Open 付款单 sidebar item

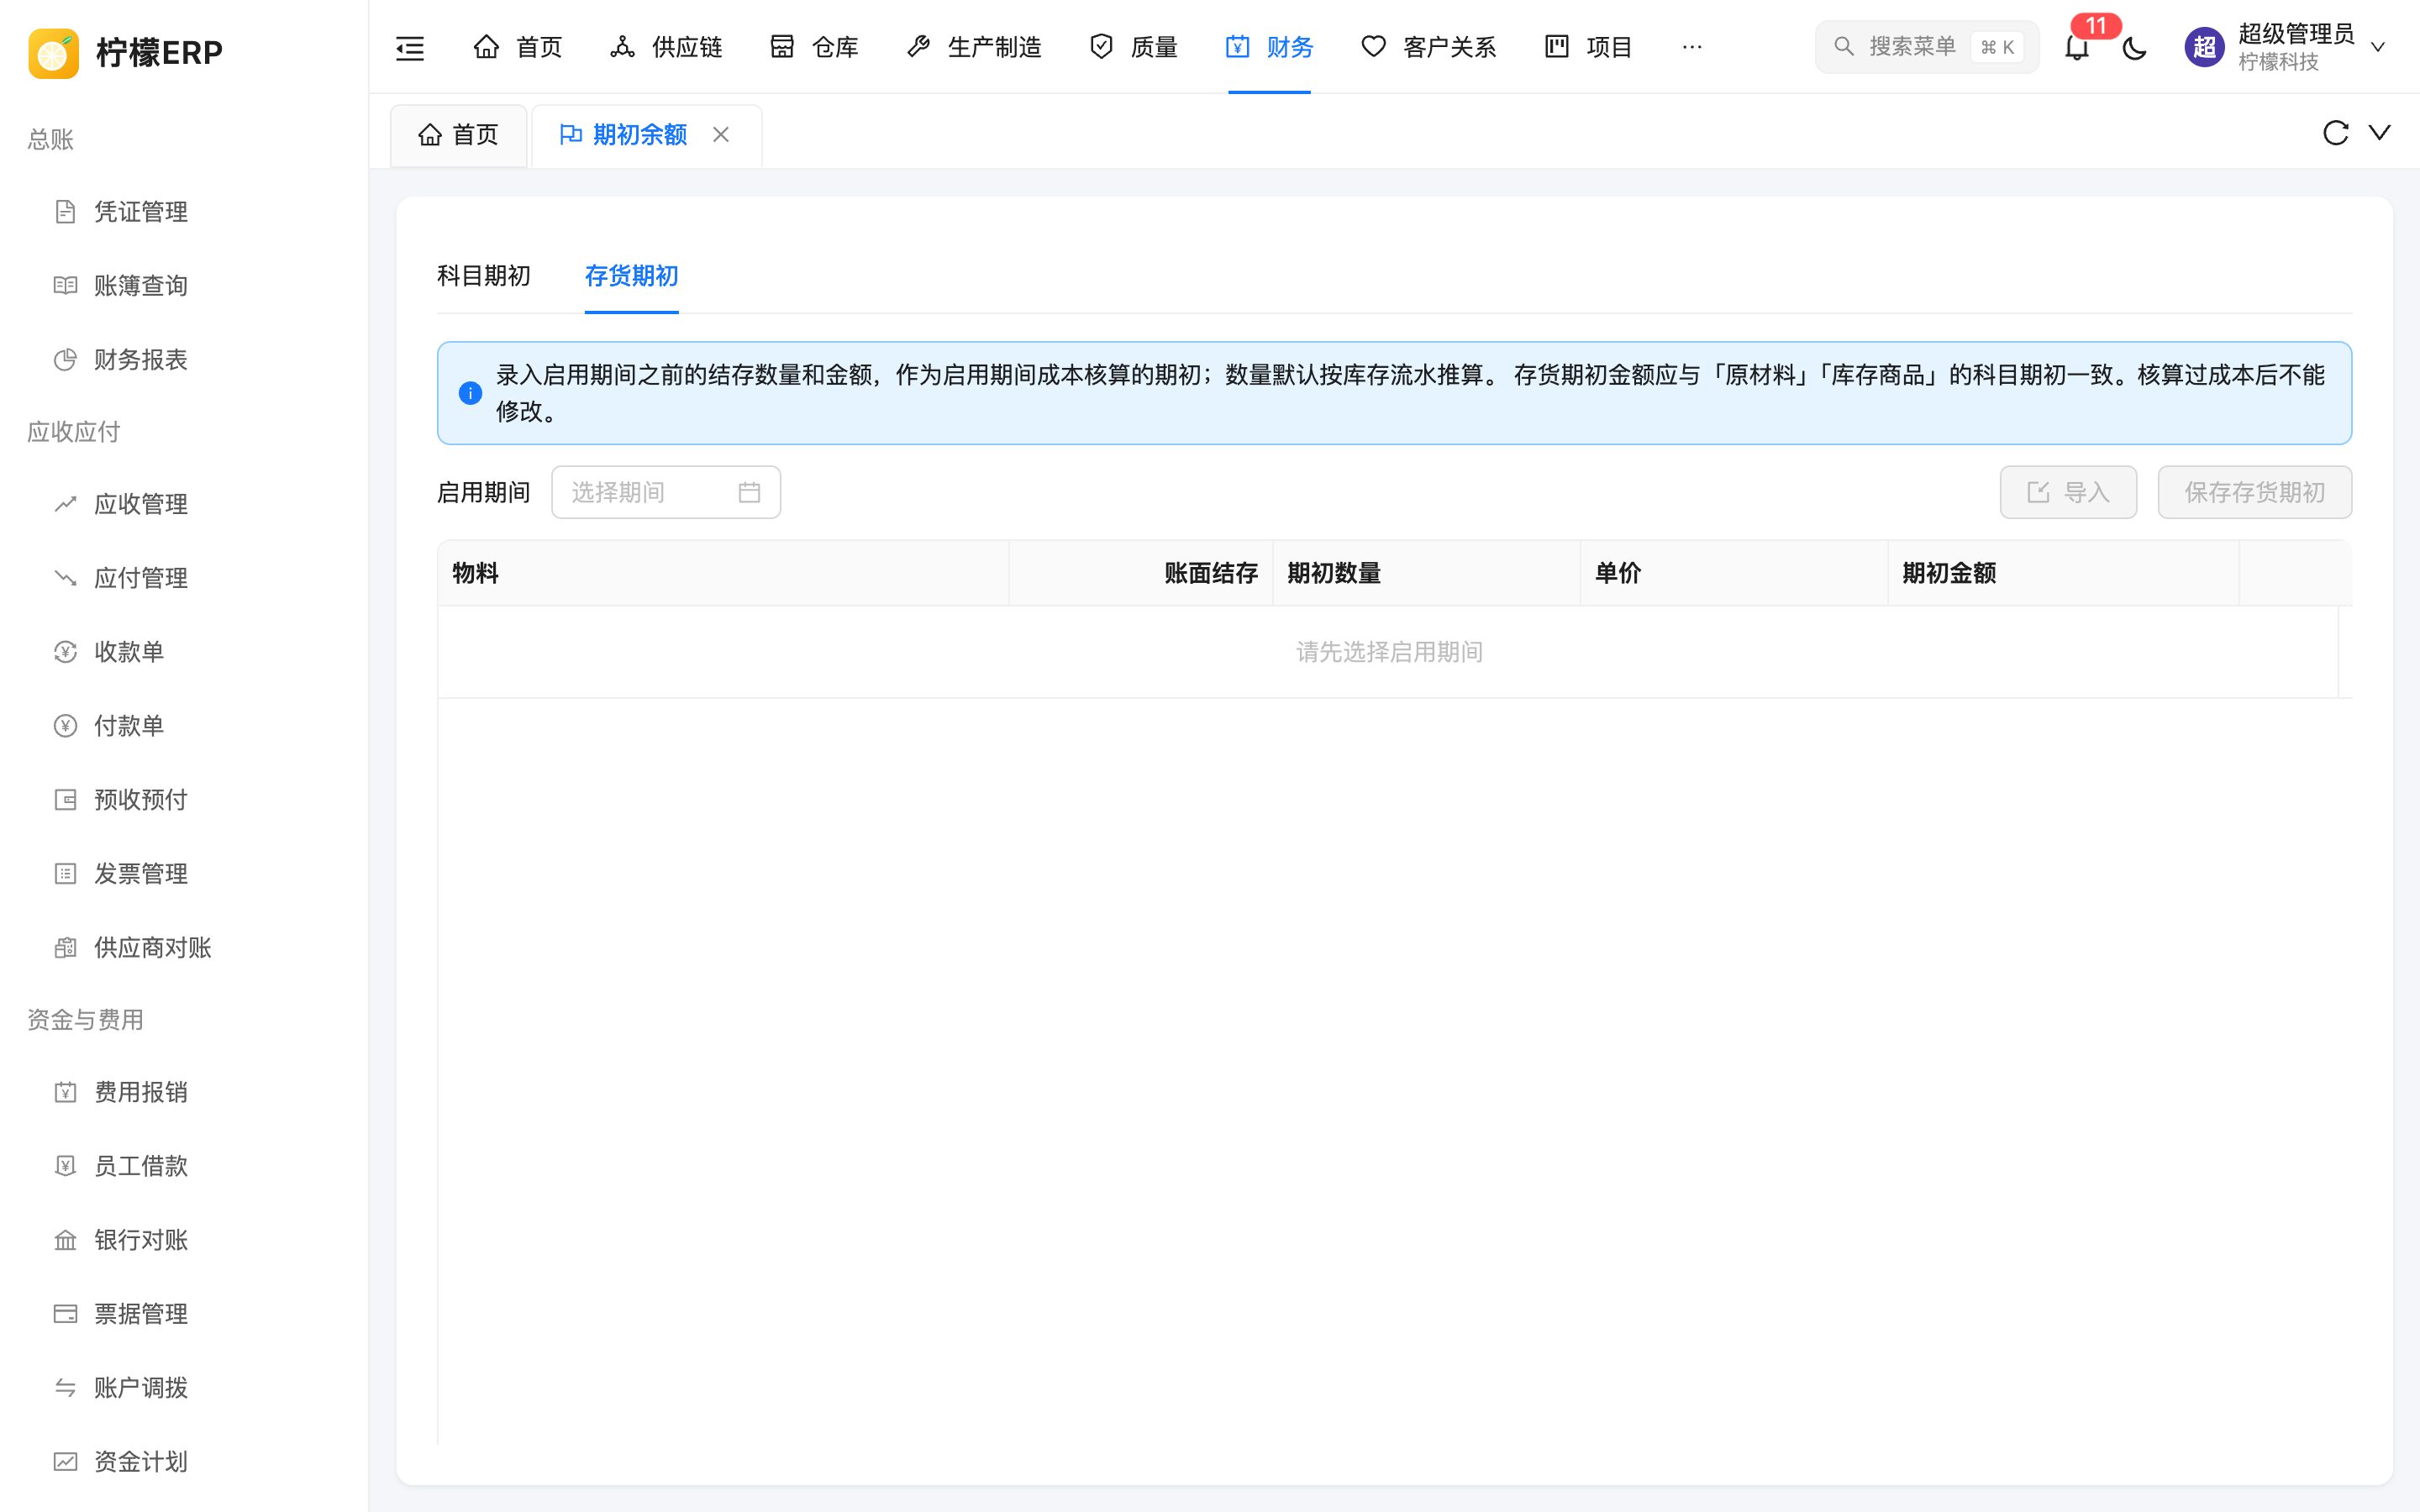[184, 726]
